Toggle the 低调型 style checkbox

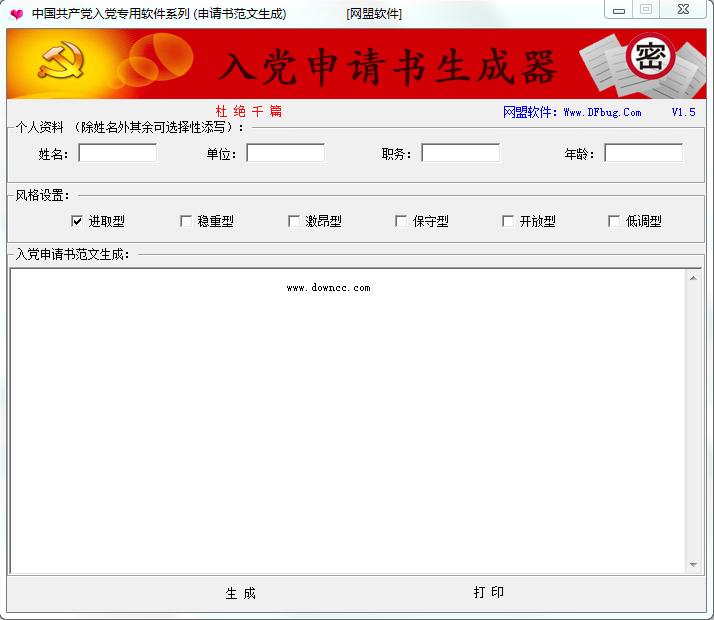[614, 221]
